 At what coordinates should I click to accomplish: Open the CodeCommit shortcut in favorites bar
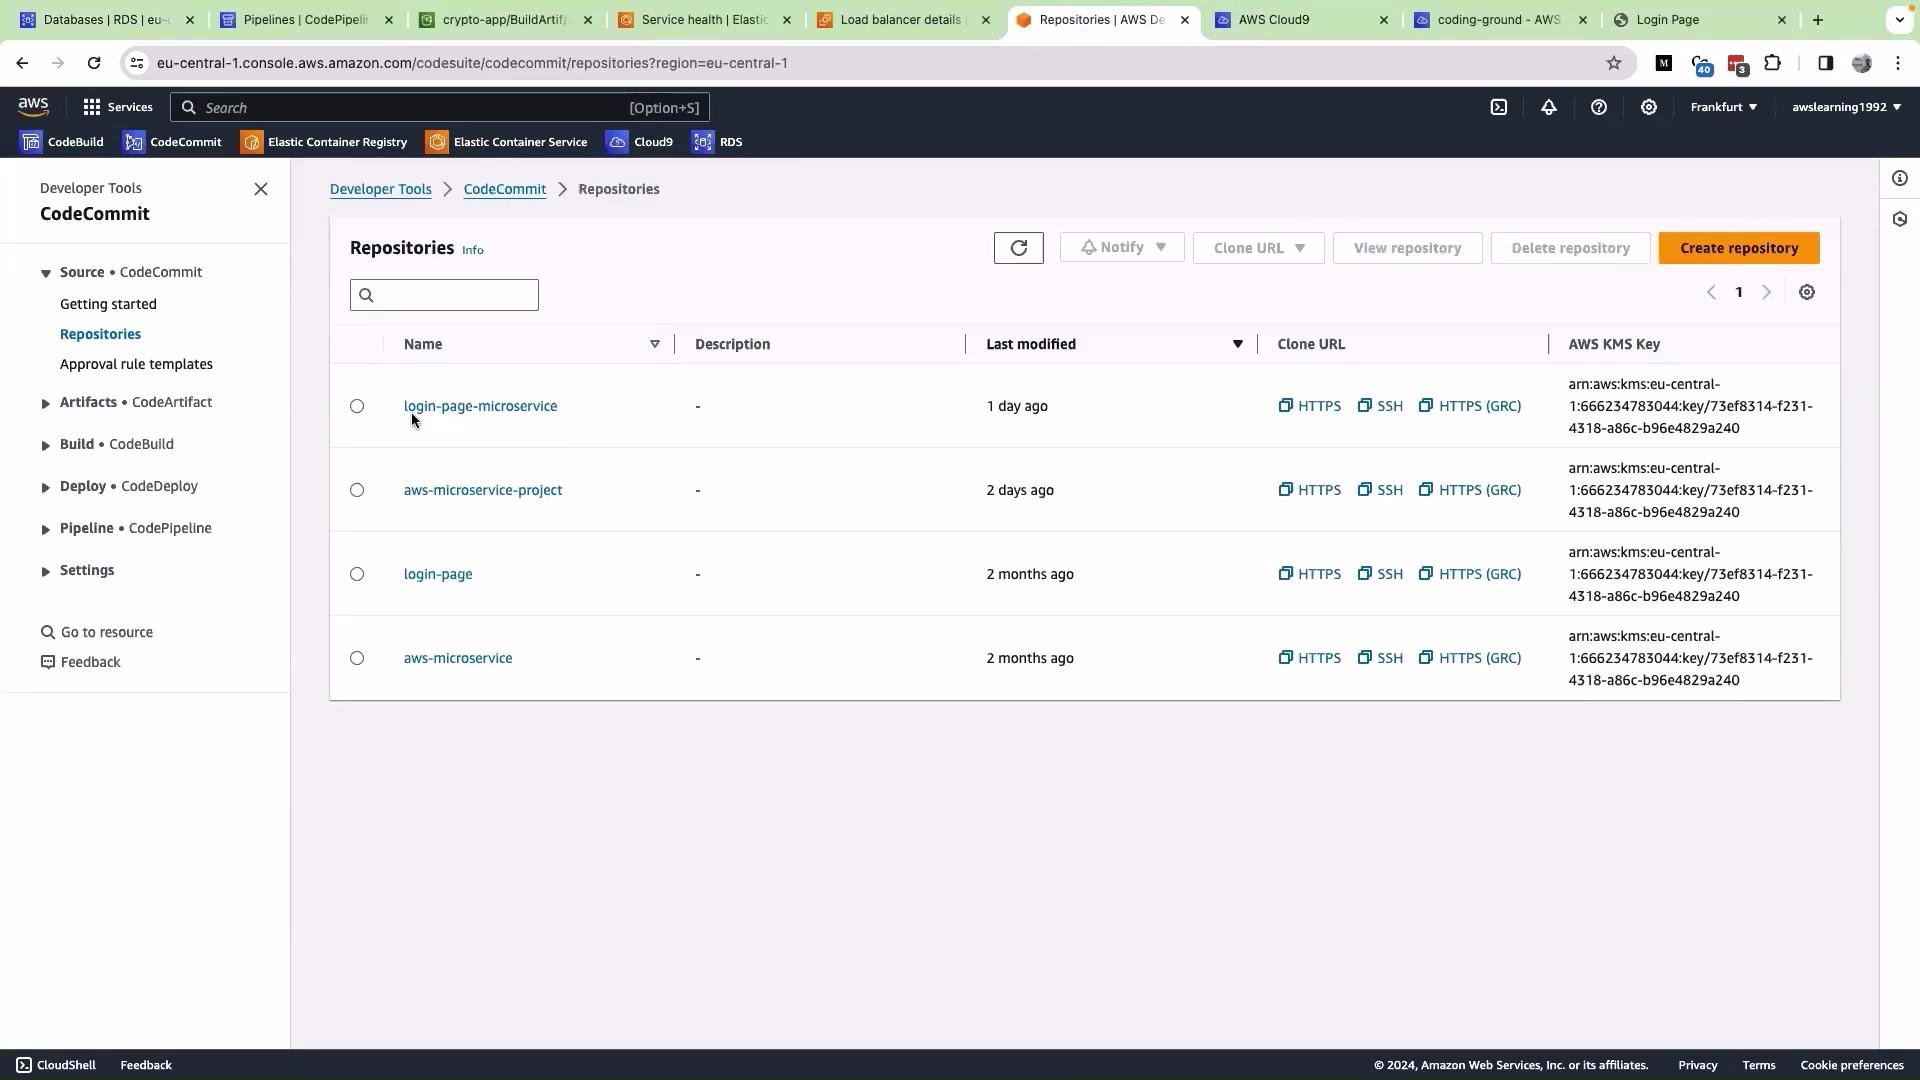[172, 142]
